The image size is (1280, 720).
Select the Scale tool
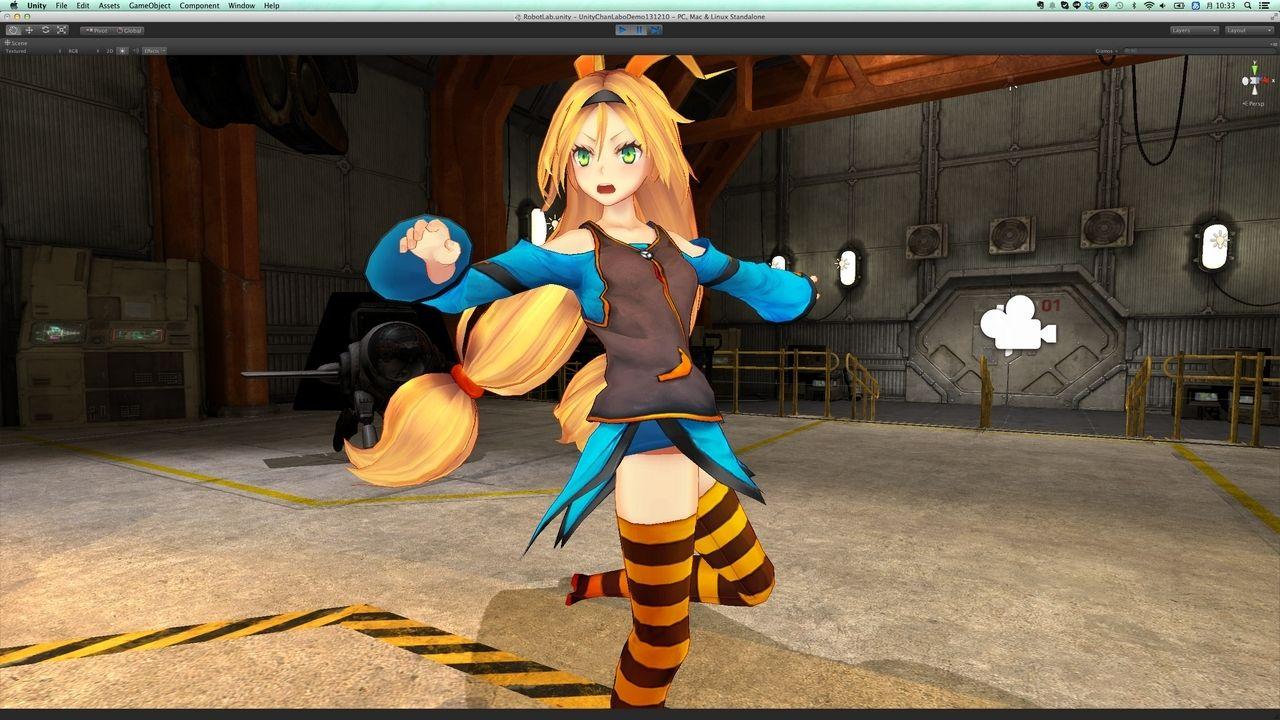[x=61, y=30]
